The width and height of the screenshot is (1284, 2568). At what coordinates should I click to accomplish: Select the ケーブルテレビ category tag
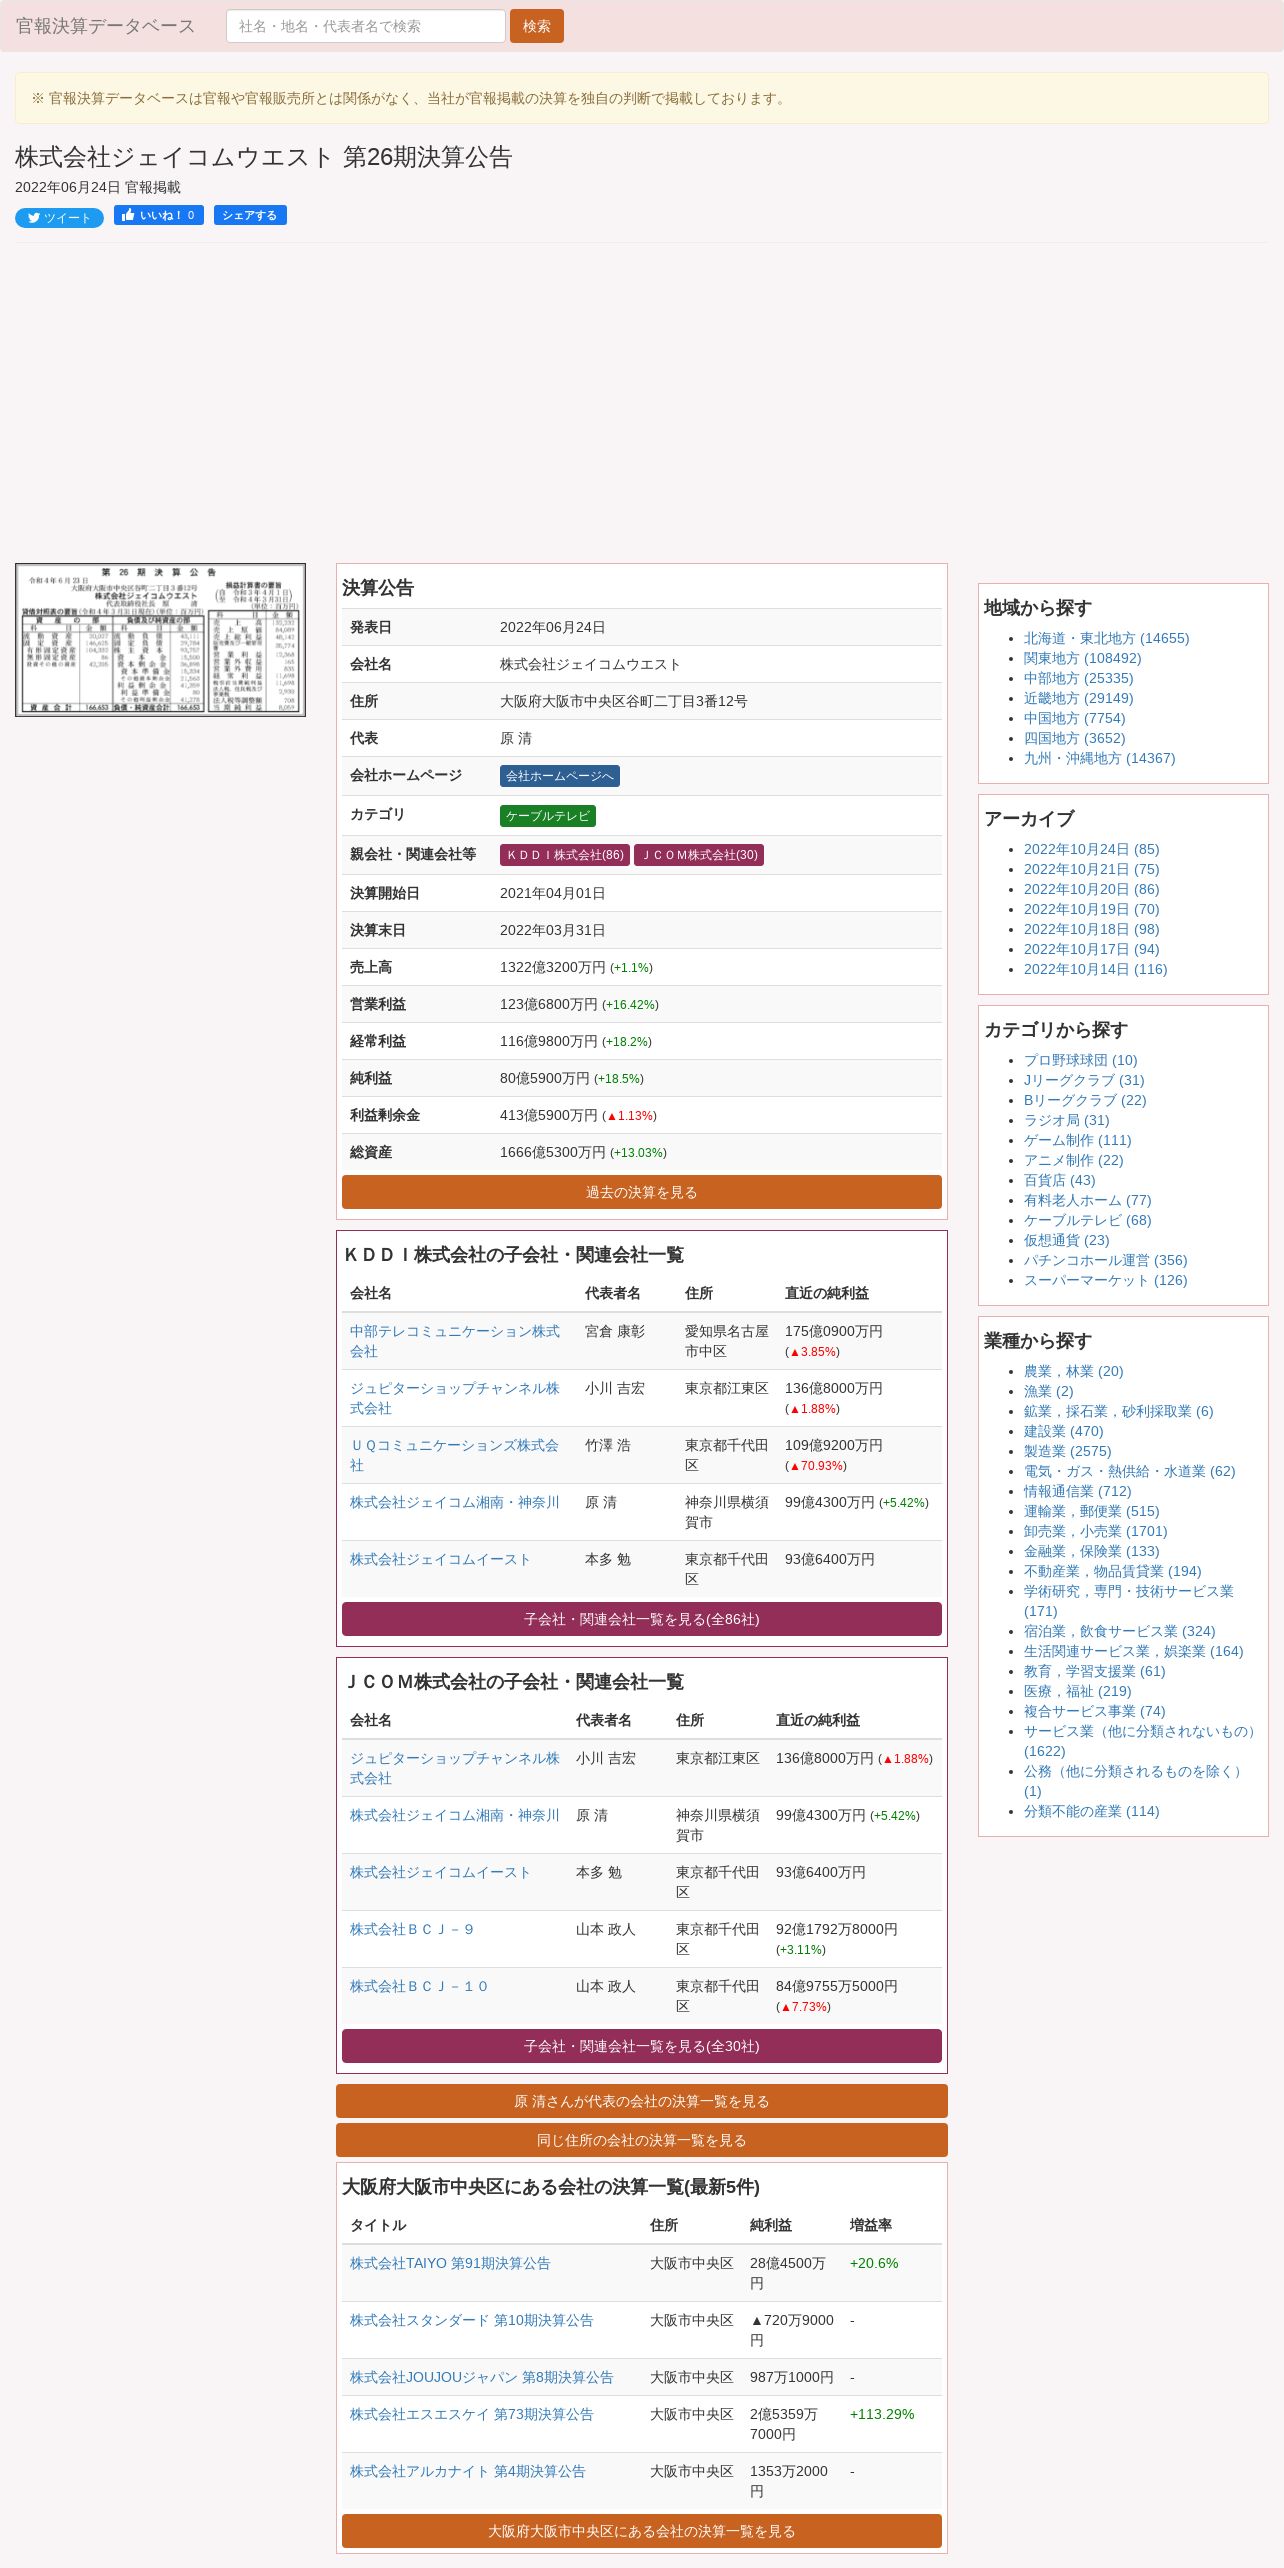pyautogui.click(x=548, y=816)
